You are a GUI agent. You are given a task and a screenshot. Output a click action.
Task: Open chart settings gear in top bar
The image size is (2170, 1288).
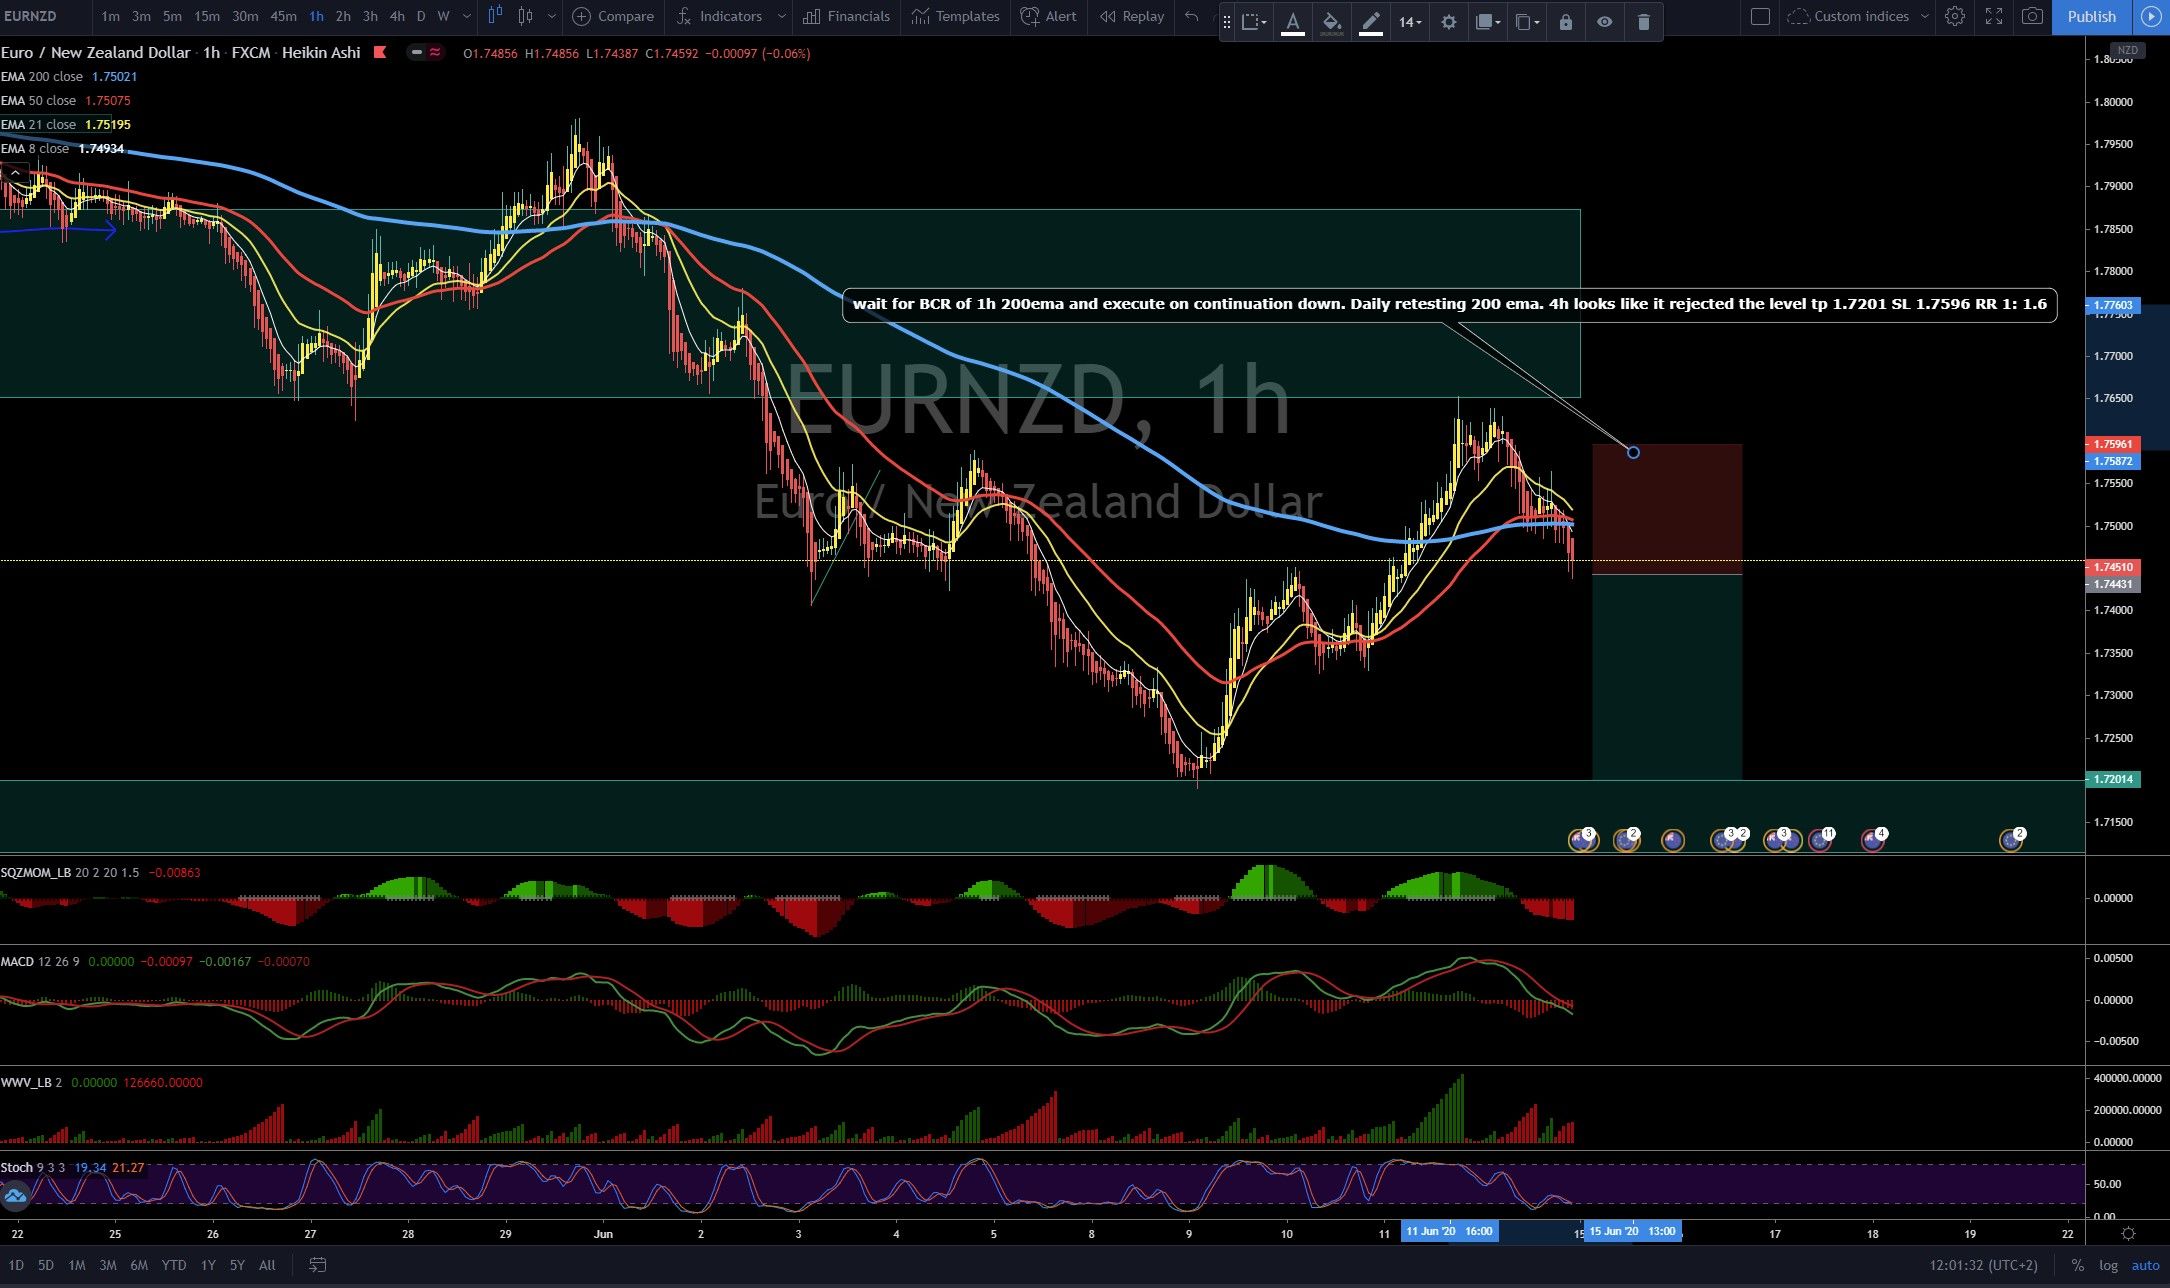pos(1954,16)
